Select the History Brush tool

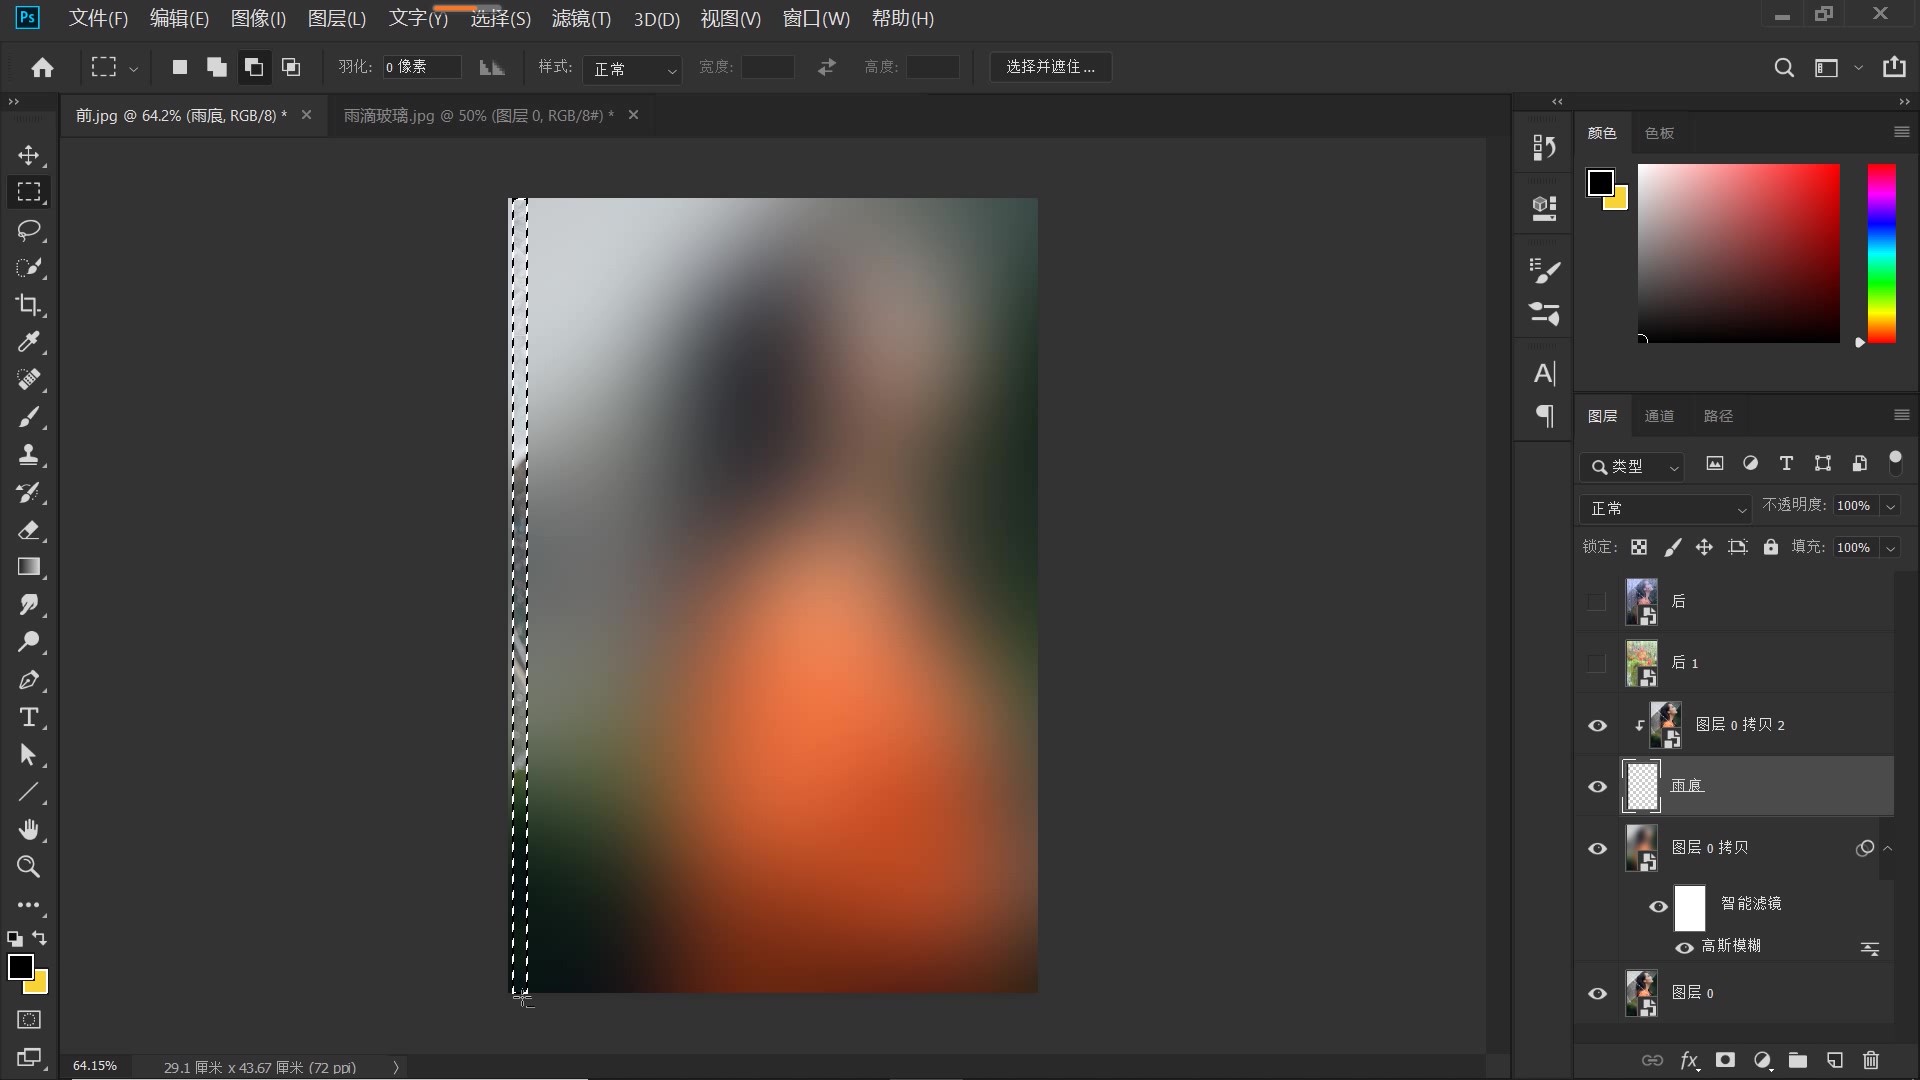pos(29,493)
